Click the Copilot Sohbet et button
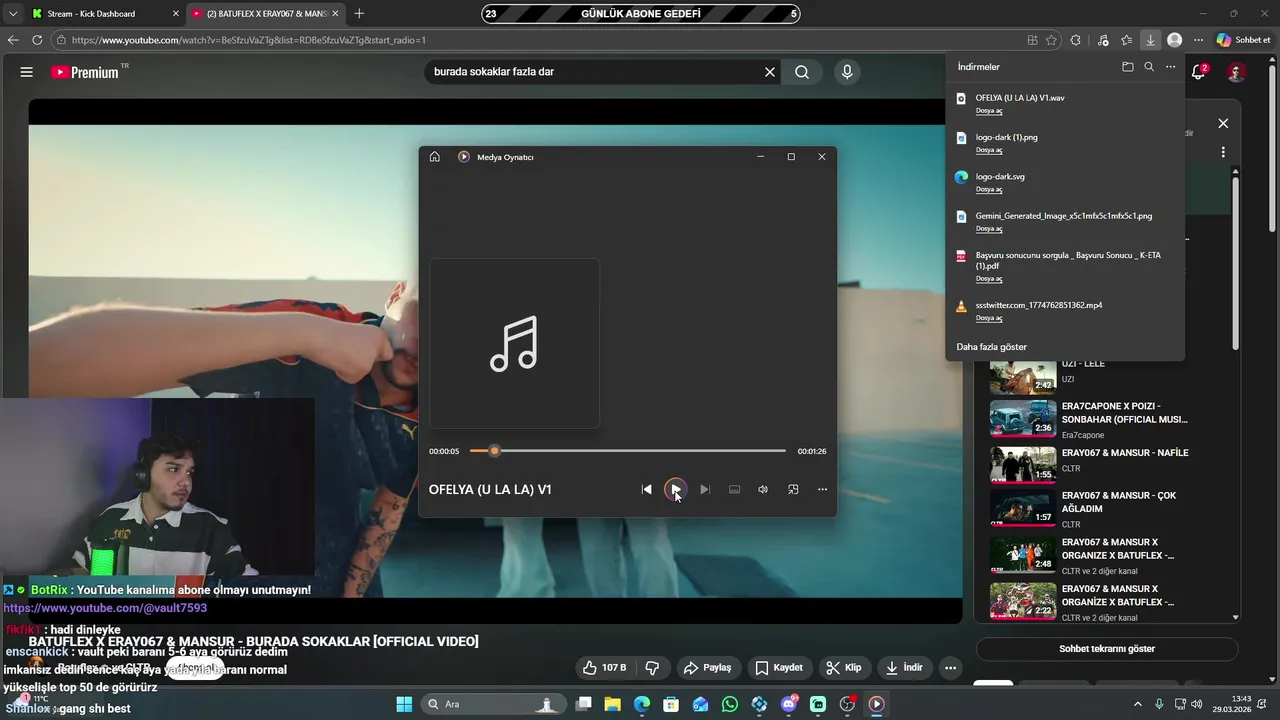The image size is (1280, 720). coord(1244,40)
